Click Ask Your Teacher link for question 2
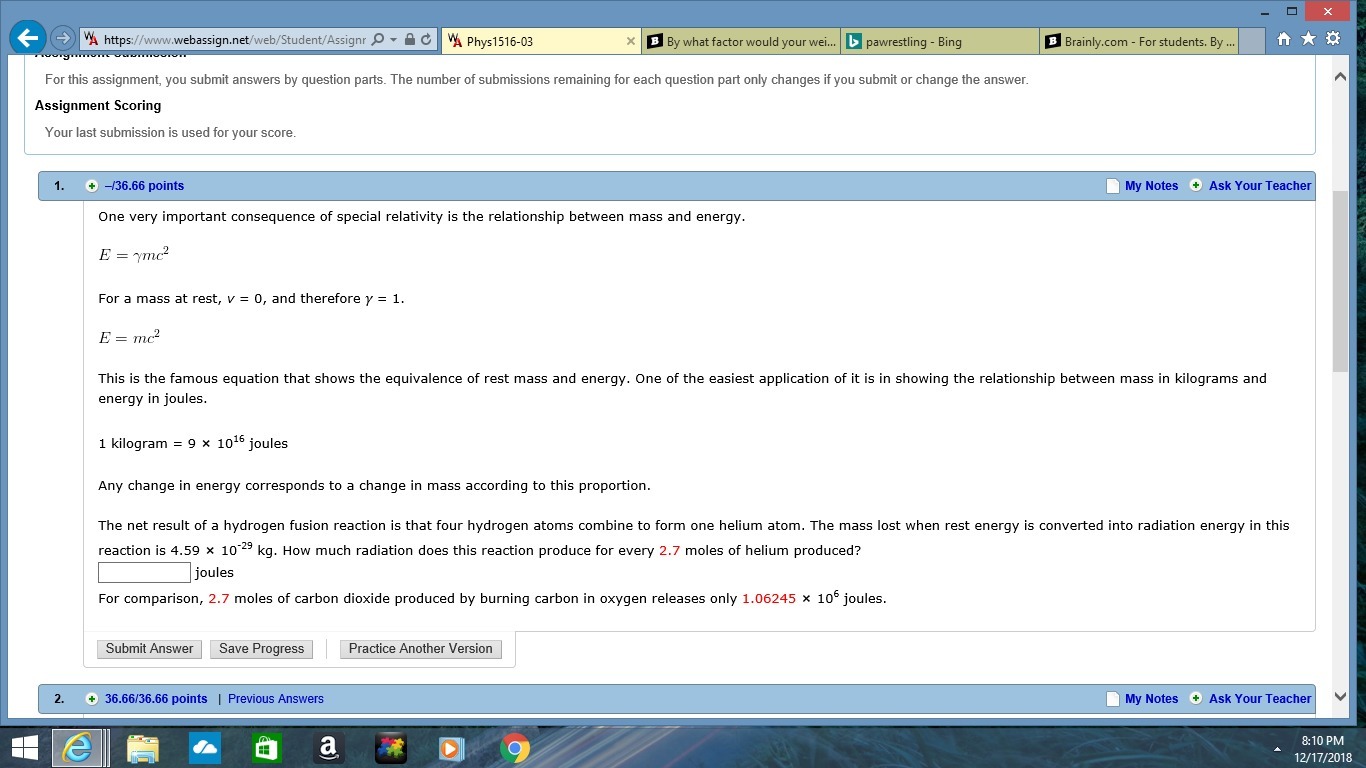The image size is (1366, 768). [1260, 699]
